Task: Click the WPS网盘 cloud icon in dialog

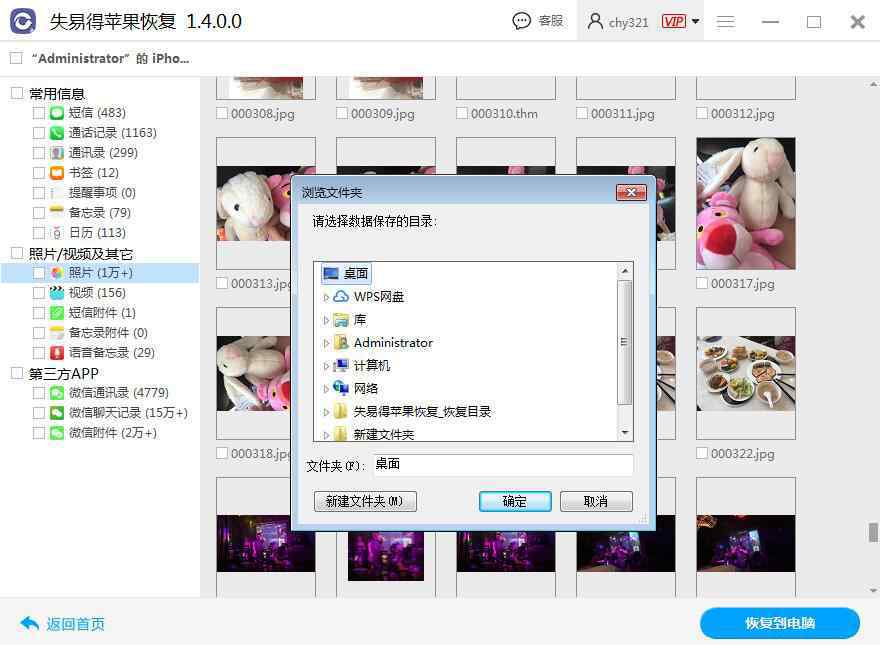Action: 341,296
